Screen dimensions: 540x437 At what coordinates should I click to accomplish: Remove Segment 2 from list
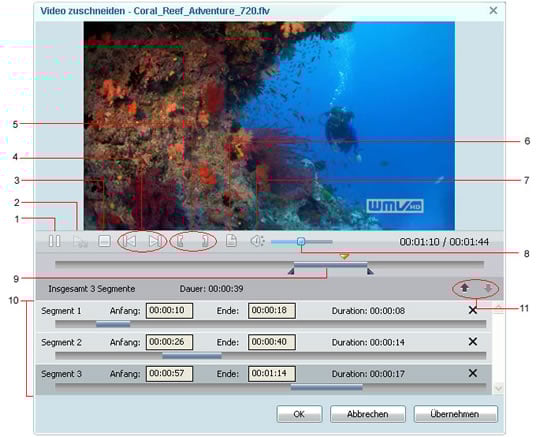(473, 342)
